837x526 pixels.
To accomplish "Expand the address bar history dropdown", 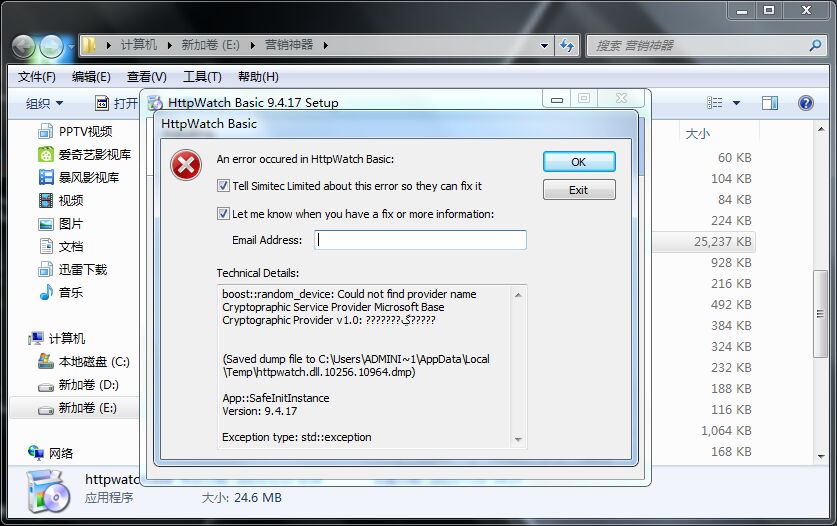I will coord(544,45).
